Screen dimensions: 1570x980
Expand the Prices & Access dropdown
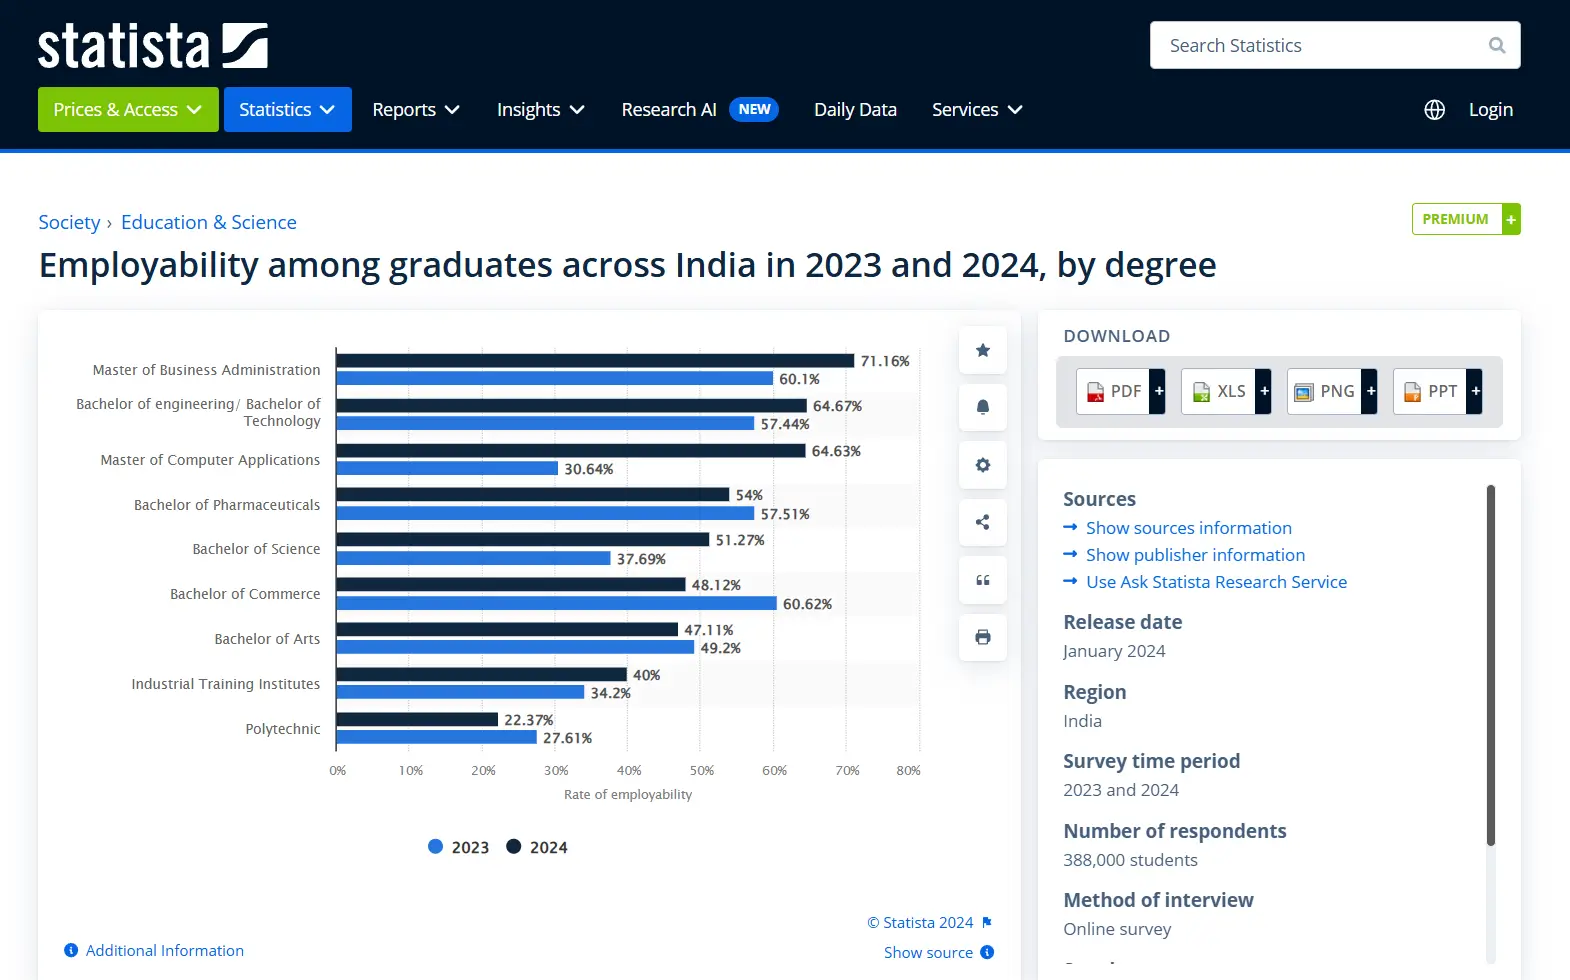pyautogui.click(x=128, y=109)
